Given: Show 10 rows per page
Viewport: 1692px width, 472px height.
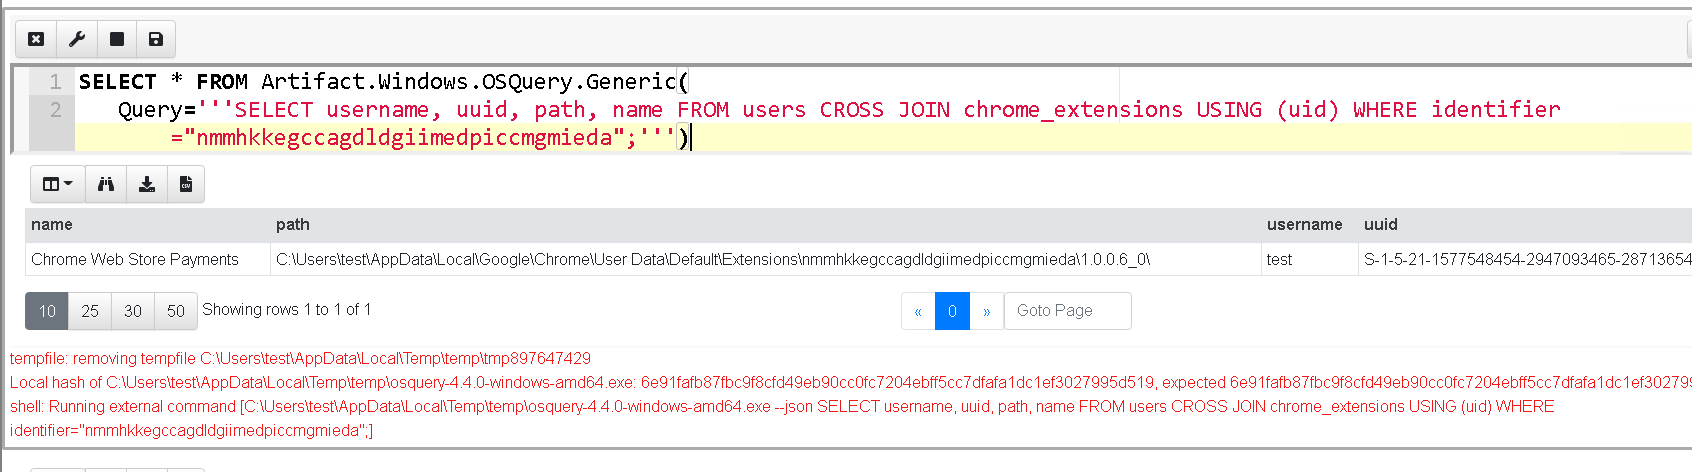Looking at the screenshot, I should coord(47,311).
